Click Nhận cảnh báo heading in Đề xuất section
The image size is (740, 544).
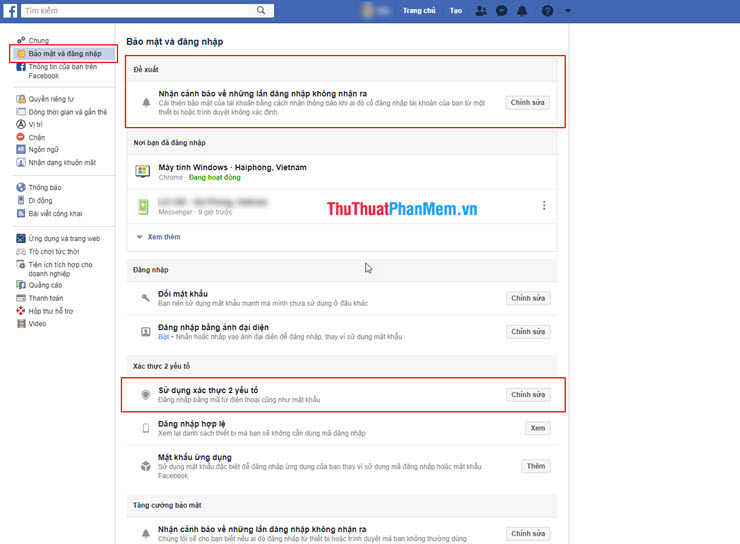pyautogui.click(x=263, y=93)
